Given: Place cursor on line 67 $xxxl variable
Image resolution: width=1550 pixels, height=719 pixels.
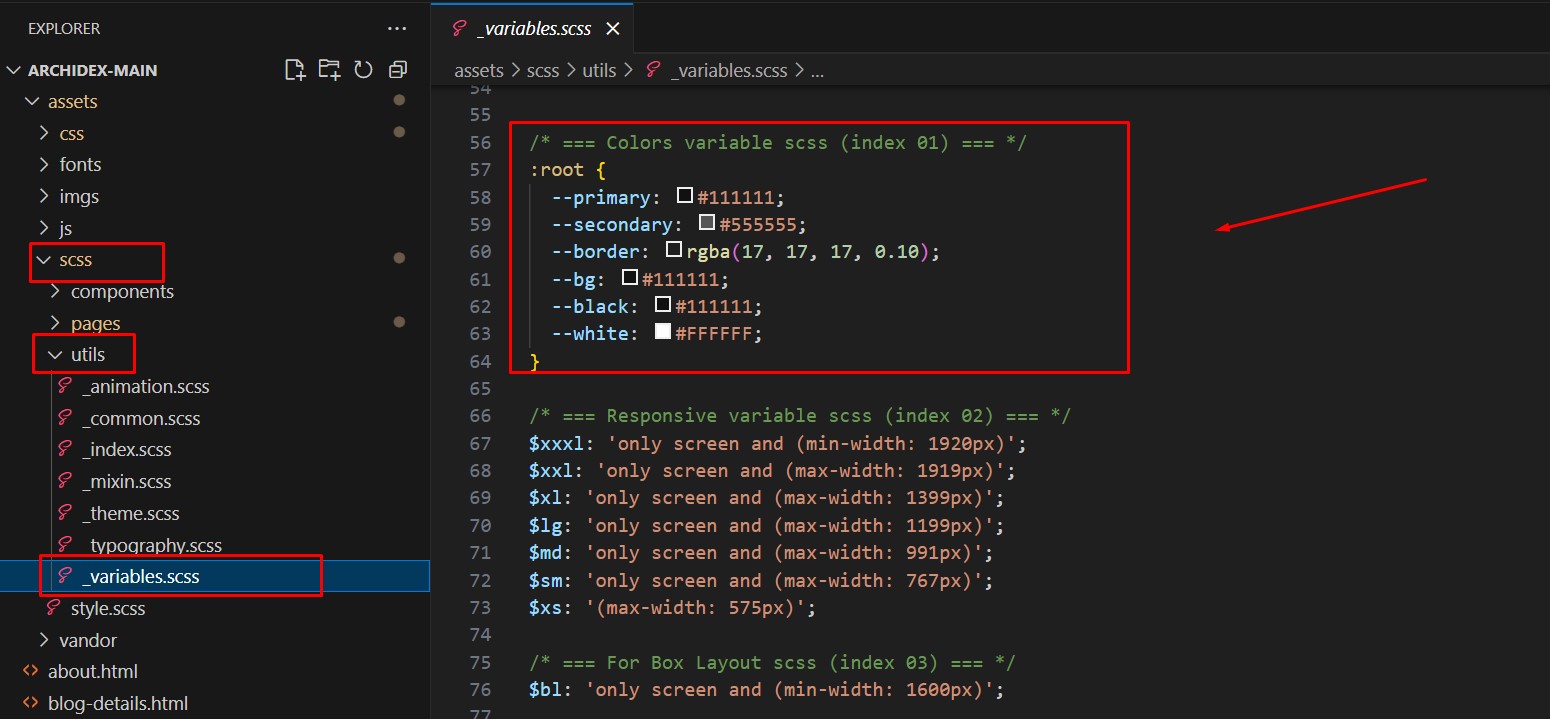Looking at the screenshot, I should coord(554,443).
